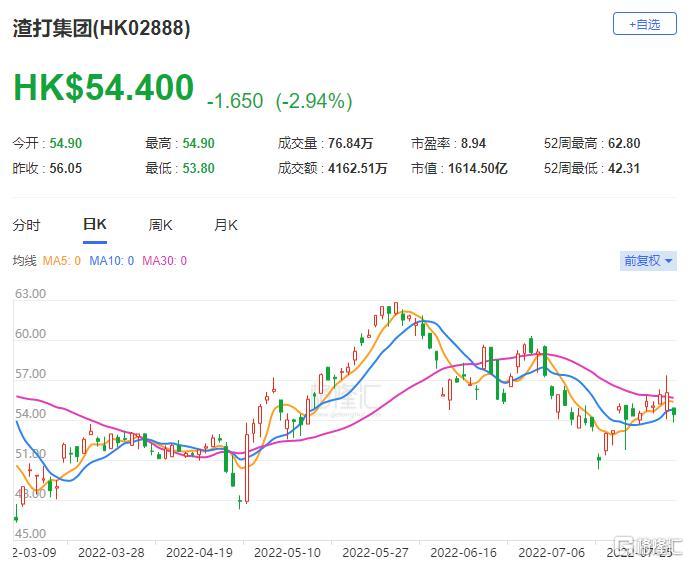Select the 日K tab

point(94,225)
